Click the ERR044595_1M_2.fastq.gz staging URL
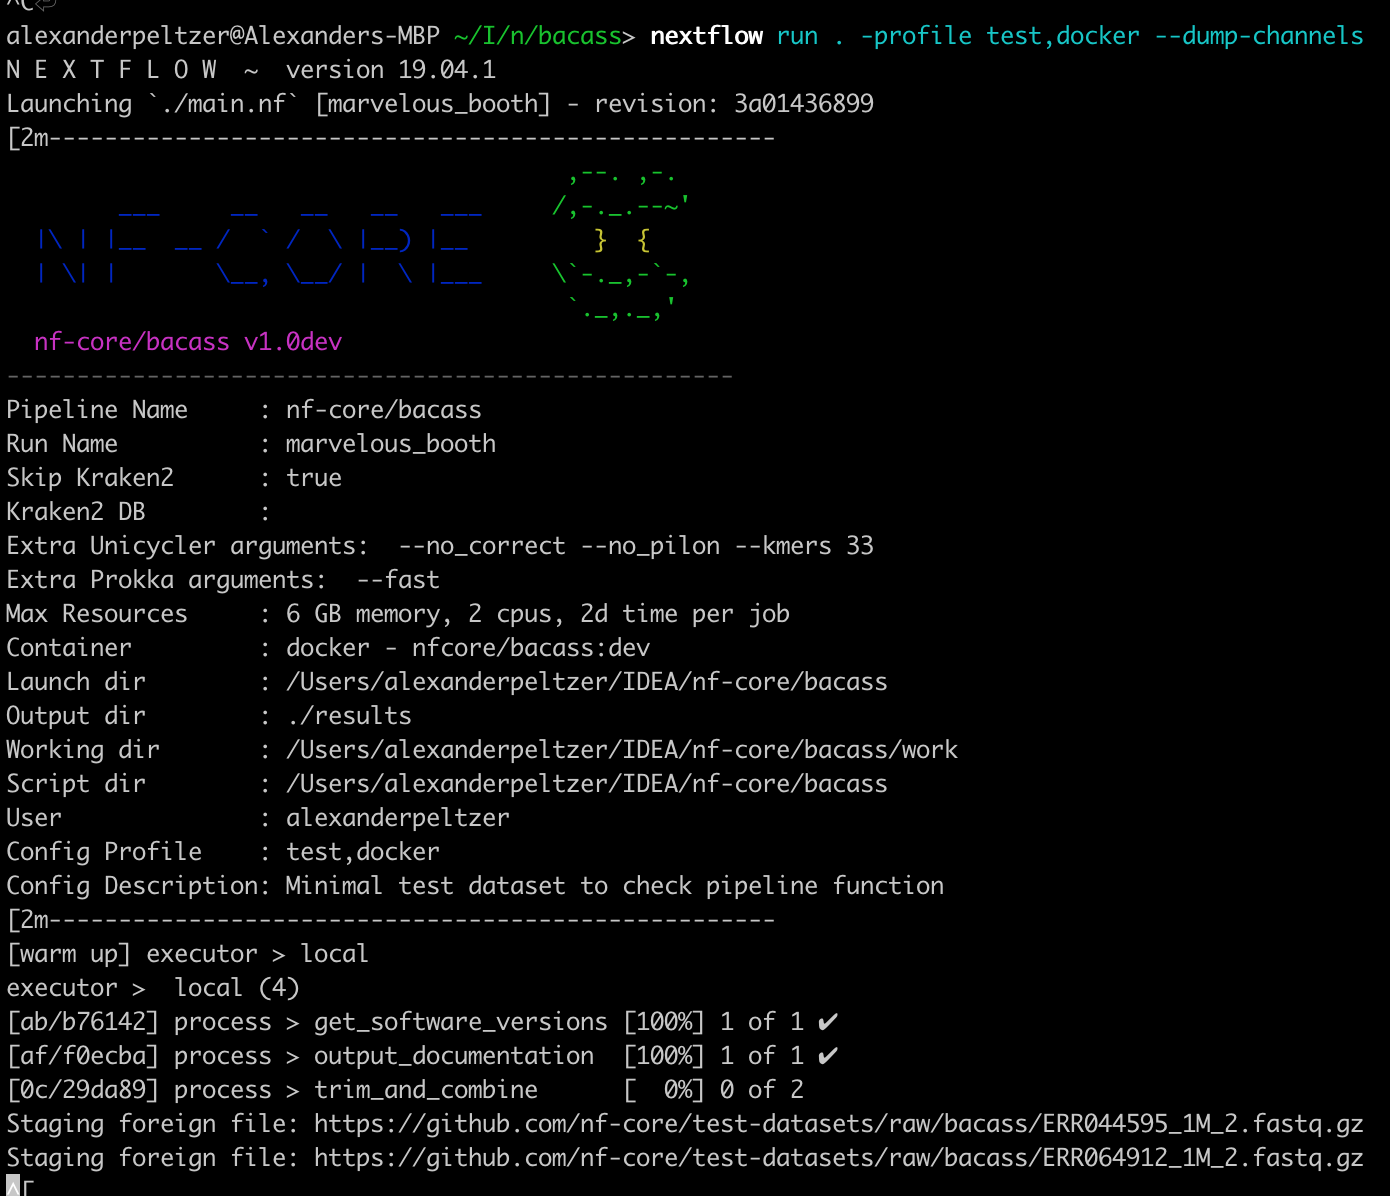1390x1196 pixels. pyautogui.click(x=839, y=1124)
